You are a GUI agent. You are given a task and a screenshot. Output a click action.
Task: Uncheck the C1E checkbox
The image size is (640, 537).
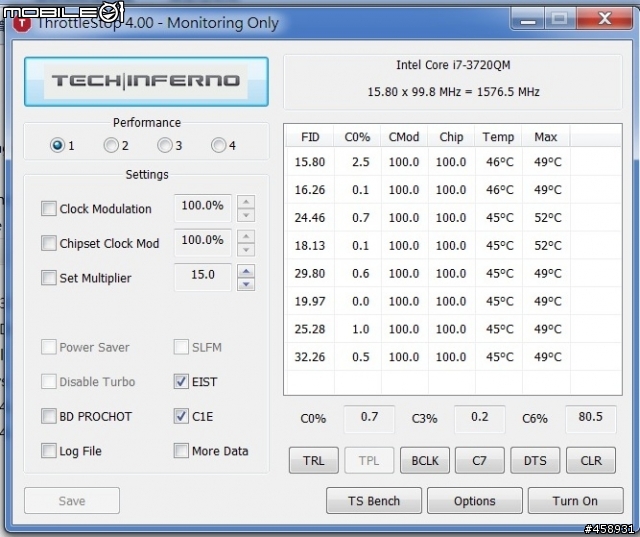tap(181, 416)
